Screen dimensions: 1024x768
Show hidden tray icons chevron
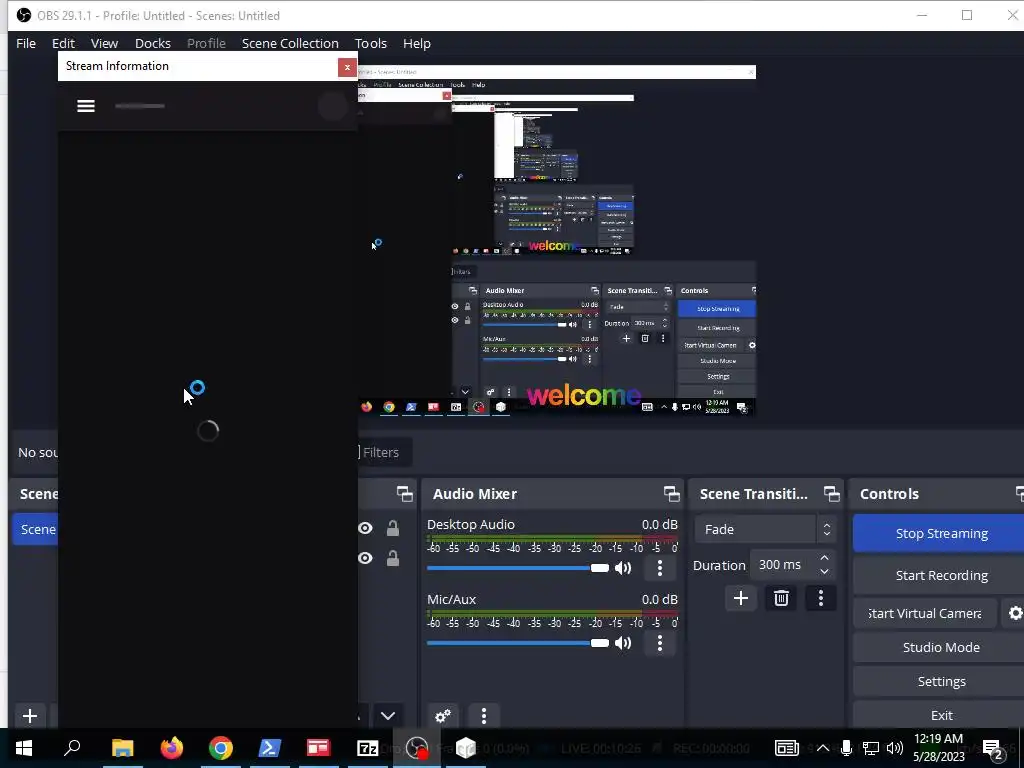(823, 748)
